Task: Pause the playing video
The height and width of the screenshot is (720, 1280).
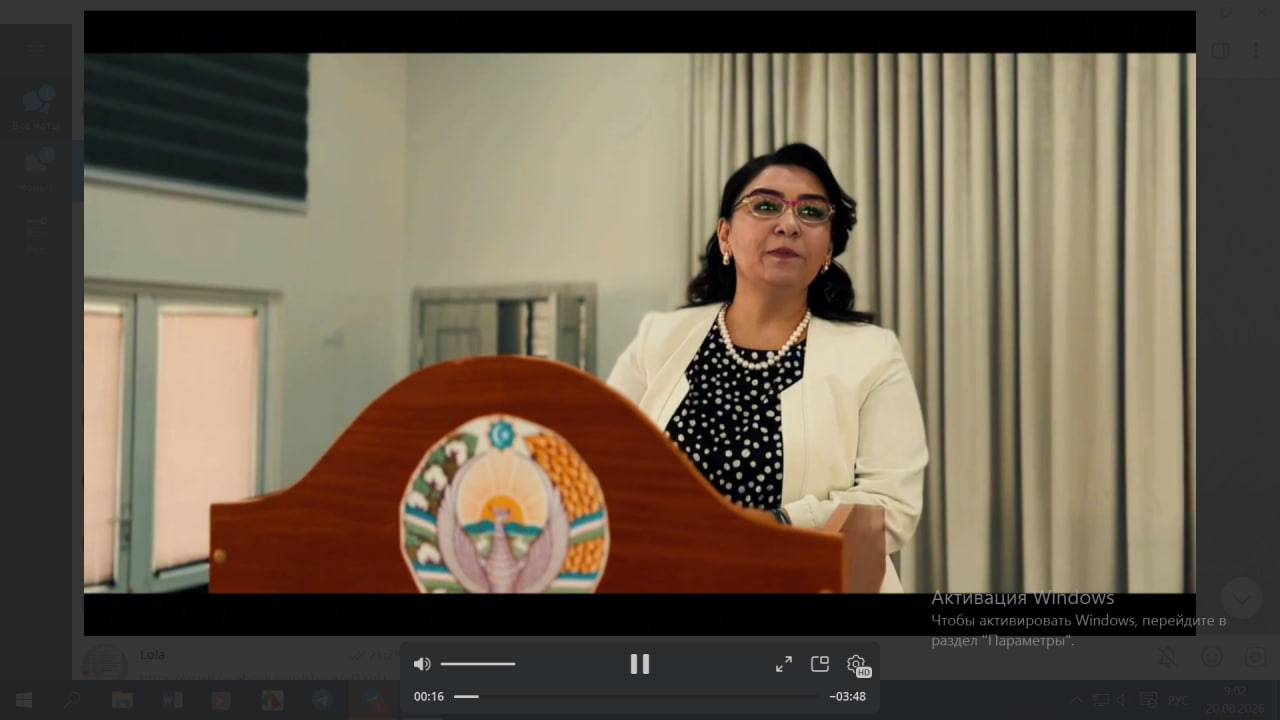Action: point(640,664)
